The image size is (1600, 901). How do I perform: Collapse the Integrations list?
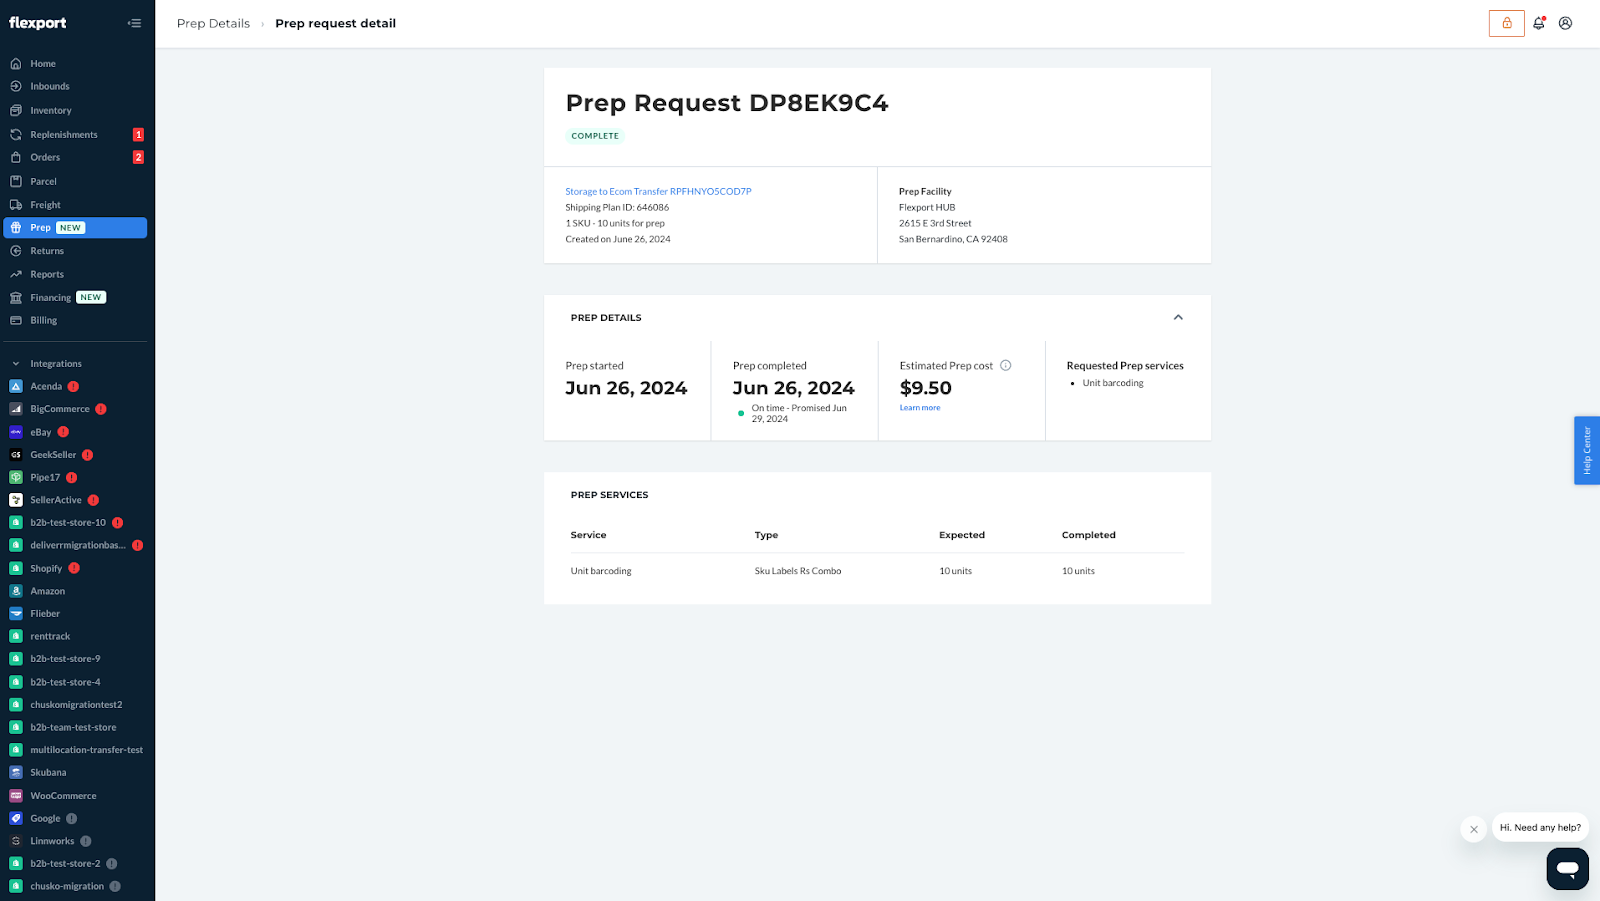[x=14, y=363]
